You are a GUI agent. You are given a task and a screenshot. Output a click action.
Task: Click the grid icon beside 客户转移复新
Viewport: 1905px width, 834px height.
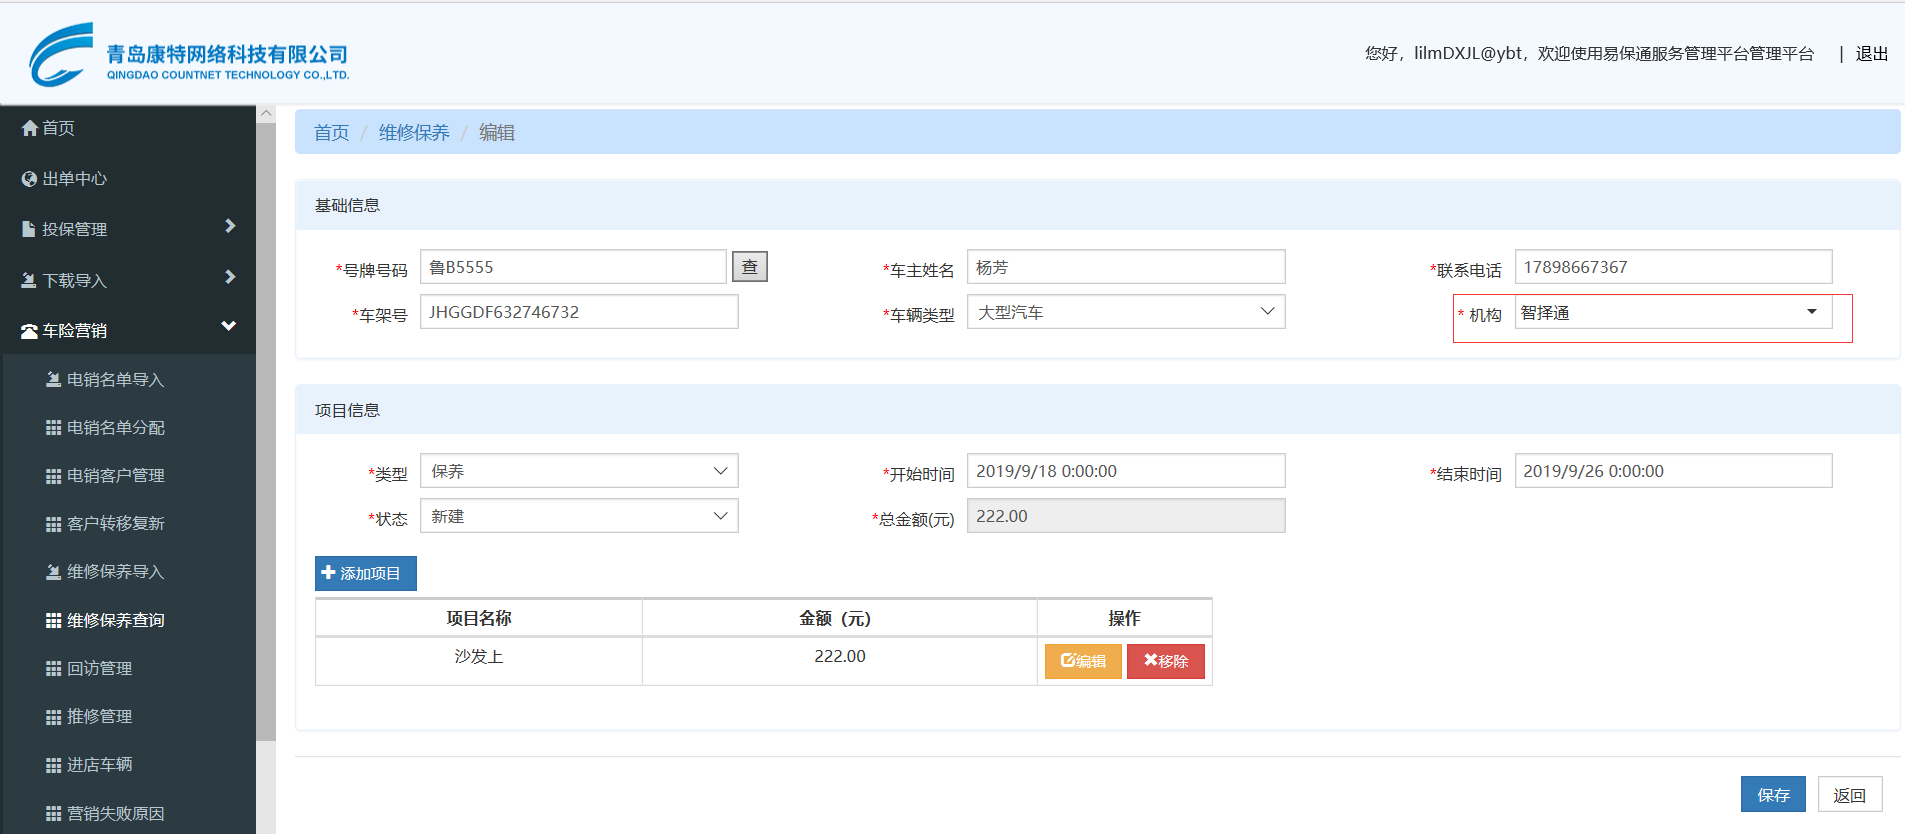pos(54,524)
